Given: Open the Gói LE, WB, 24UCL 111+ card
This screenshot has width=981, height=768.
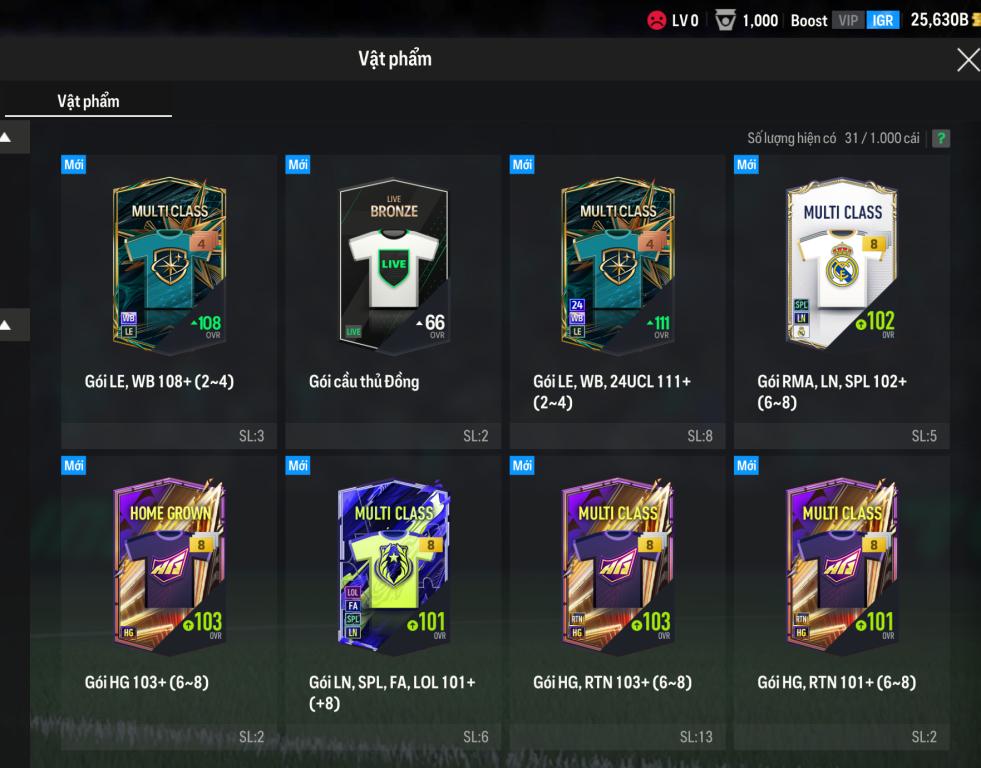Looking at the screenshot, I should (x=618, y=301).
